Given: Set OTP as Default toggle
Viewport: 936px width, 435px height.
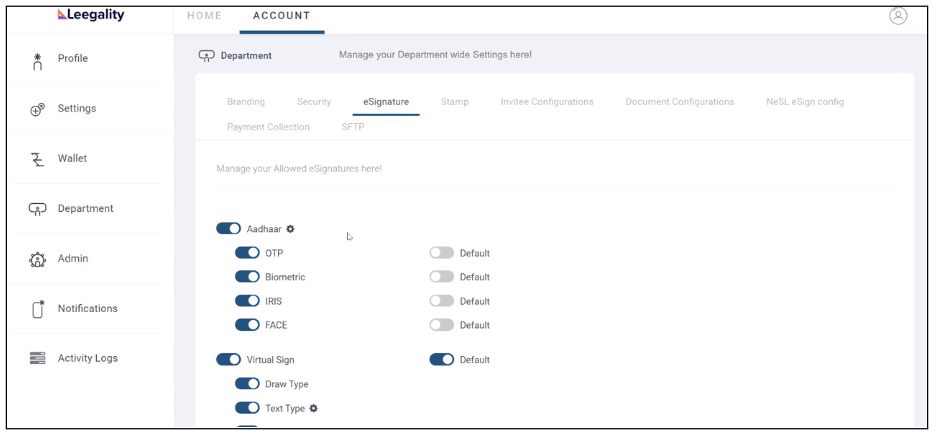Looking at the screenshot, I should coord(442,253).
